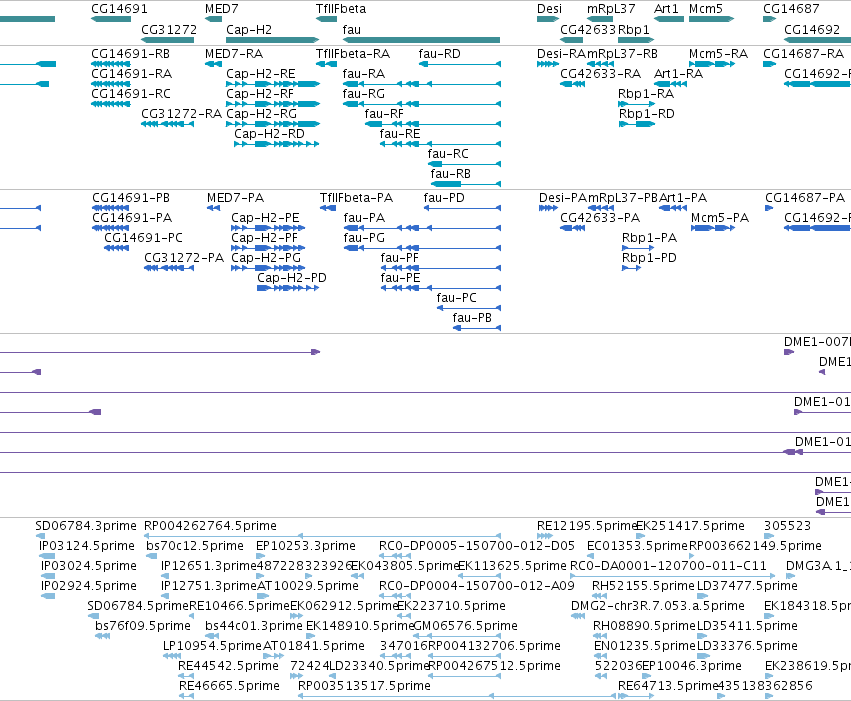
Task: Click protein MED7-PA
Action: (235, 197)
